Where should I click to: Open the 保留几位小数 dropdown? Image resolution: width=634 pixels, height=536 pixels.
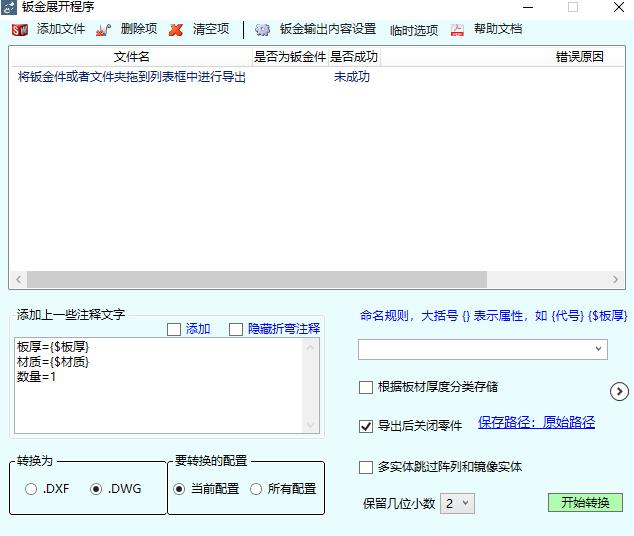pos(457,503)
